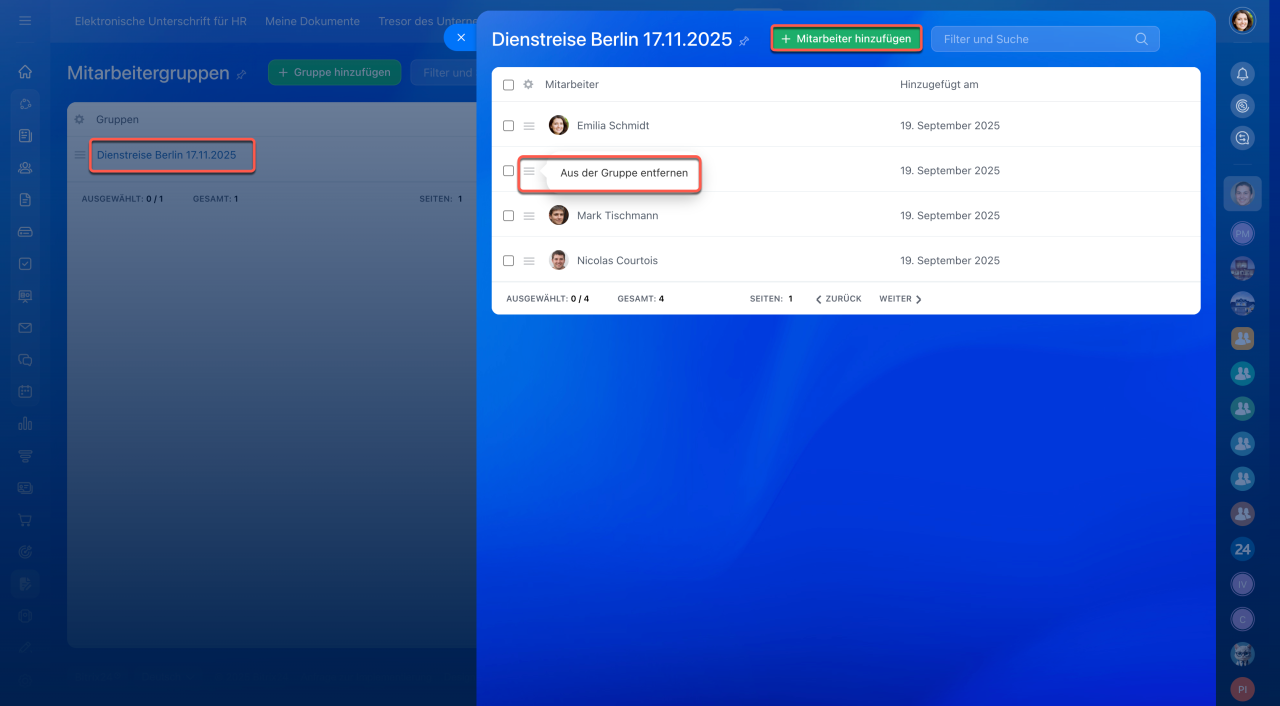Open the home icon in left sidebar

[25, 72]
